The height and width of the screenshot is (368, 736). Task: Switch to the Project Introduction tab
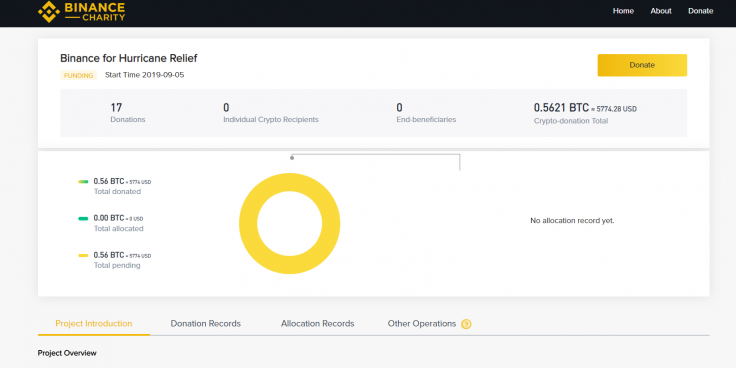(94, 323)
